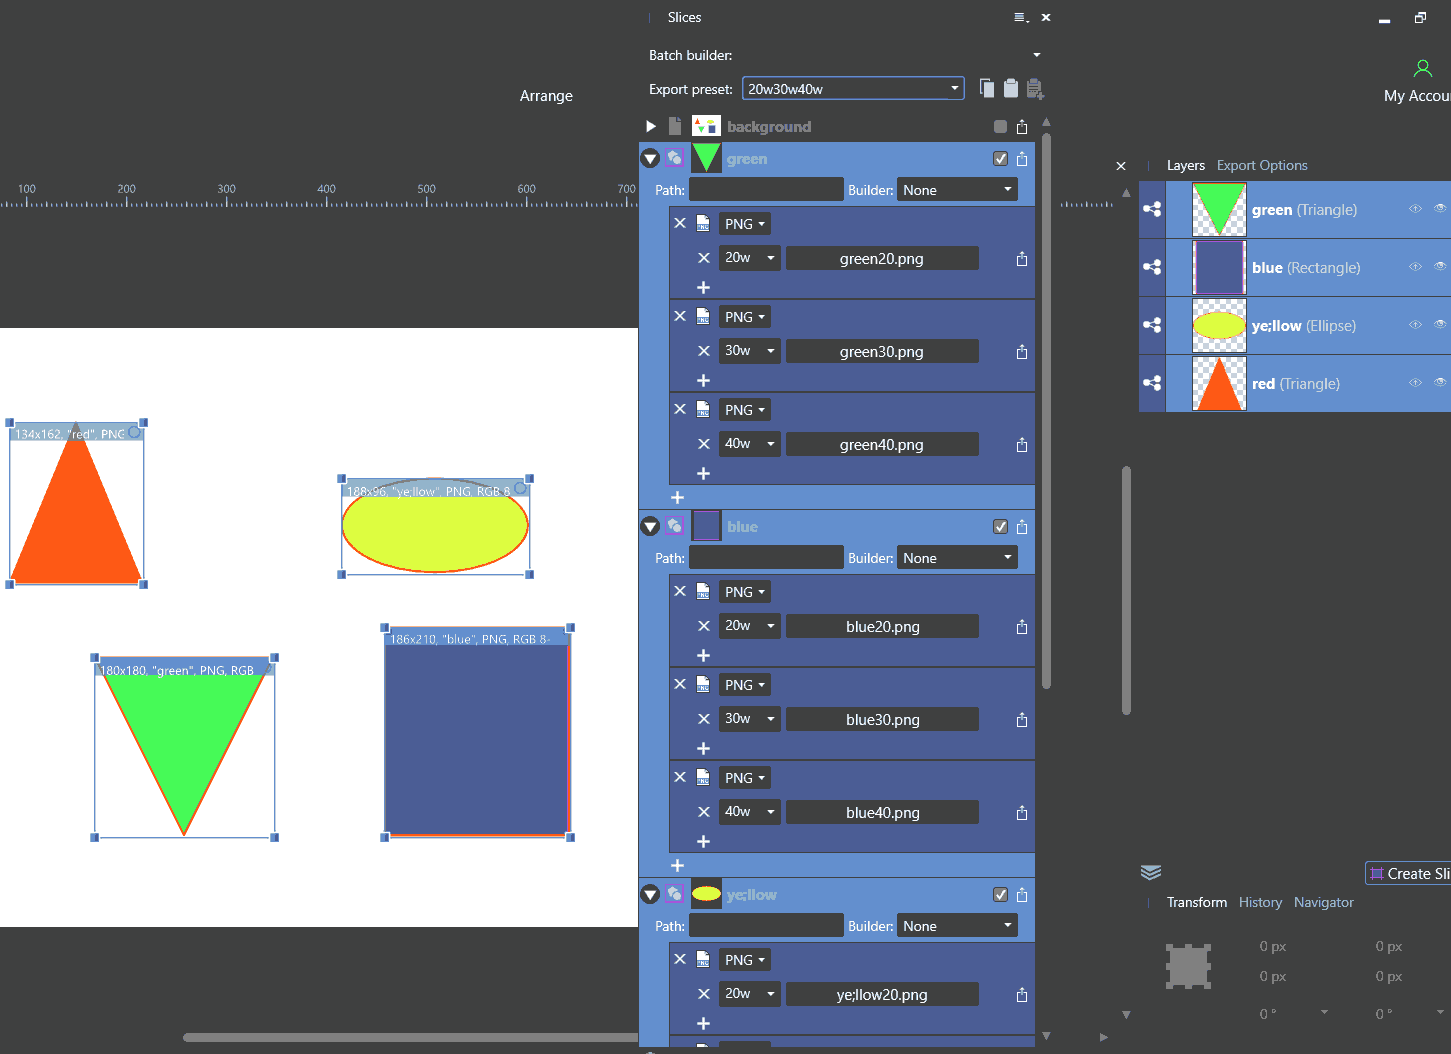Click the paste export preset icon

click(1011, 89)
